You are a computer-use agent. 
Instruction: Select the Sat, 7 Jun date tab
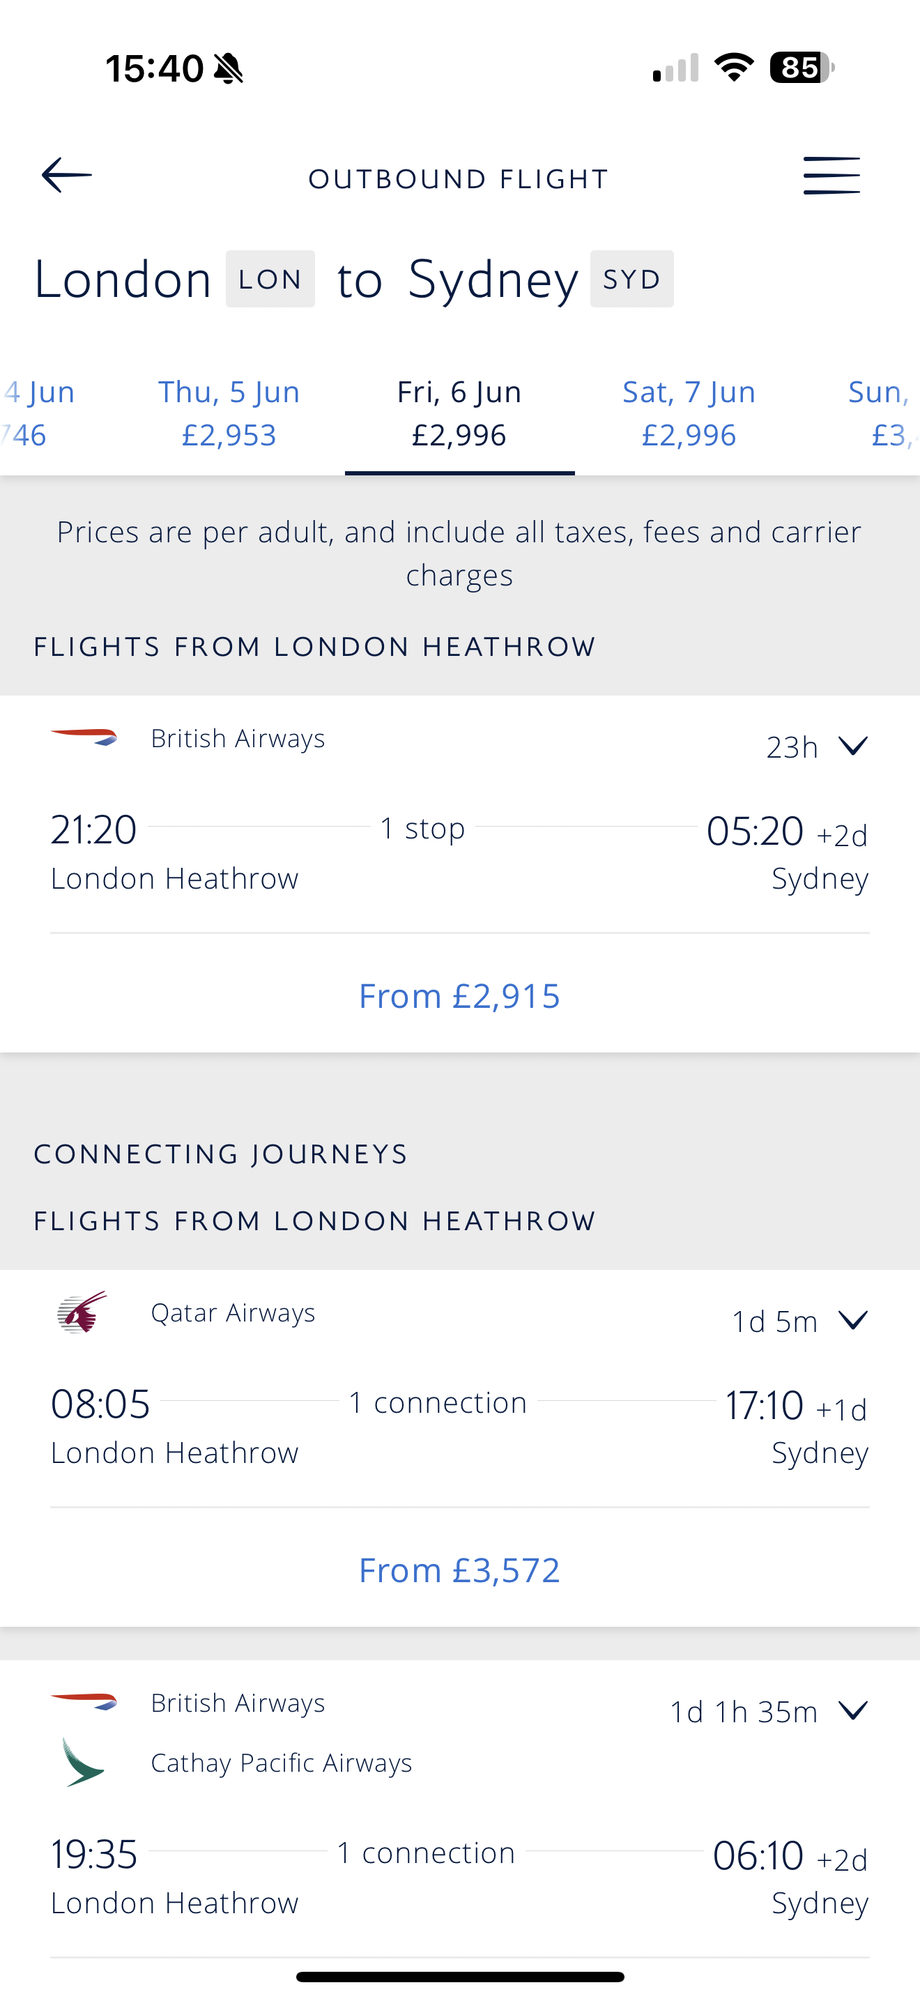point(689,413)
